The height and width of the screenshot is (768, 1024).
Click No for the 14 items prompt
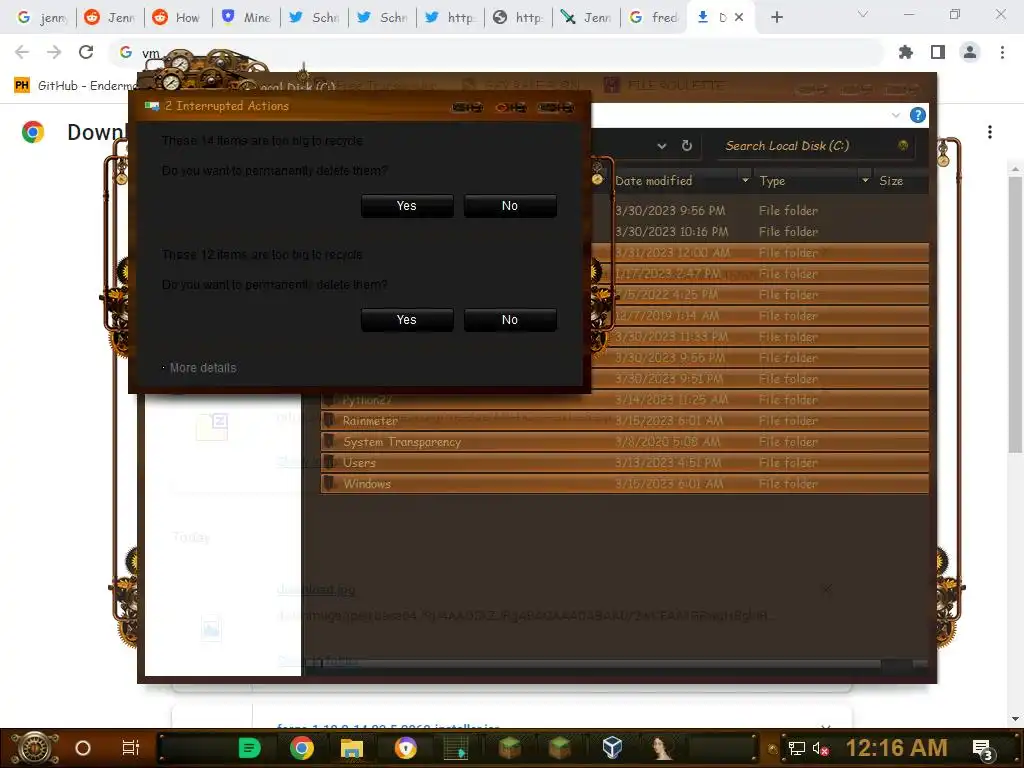(x=510, y=206)
